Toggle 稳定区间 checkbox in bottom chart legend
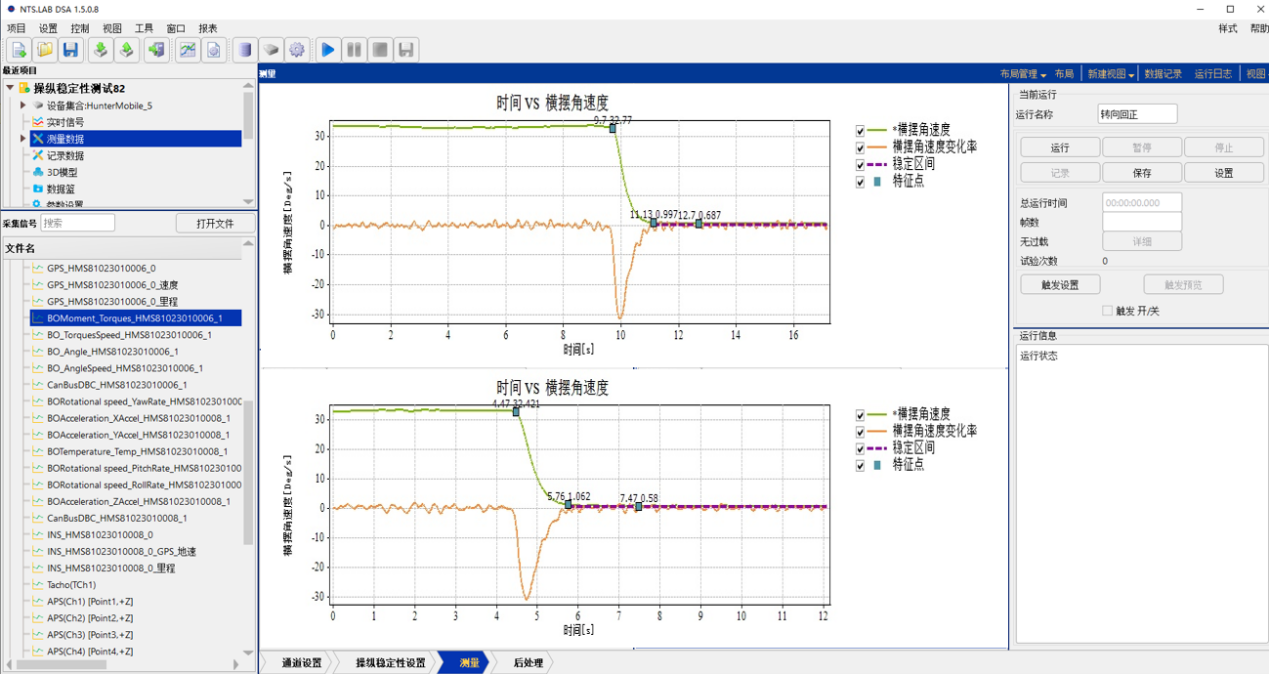The width and height of the screenshot is (1269, 674). 860,448
